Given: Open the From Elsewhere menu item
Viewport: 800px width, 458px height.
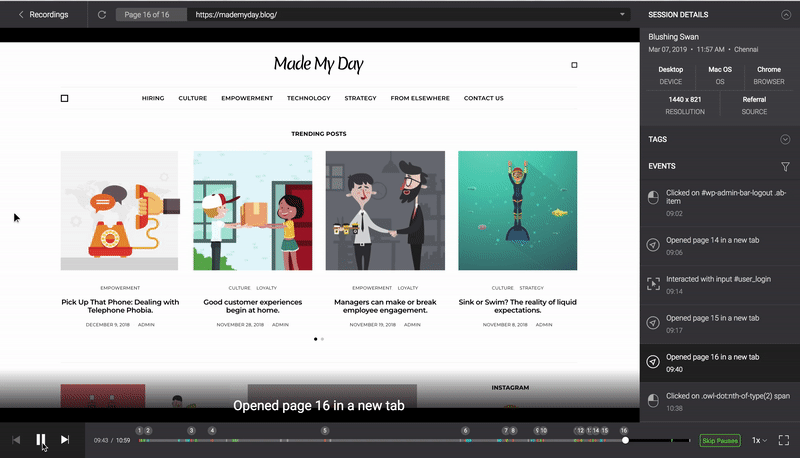Looking at the screenshot, I should (420, 98).
